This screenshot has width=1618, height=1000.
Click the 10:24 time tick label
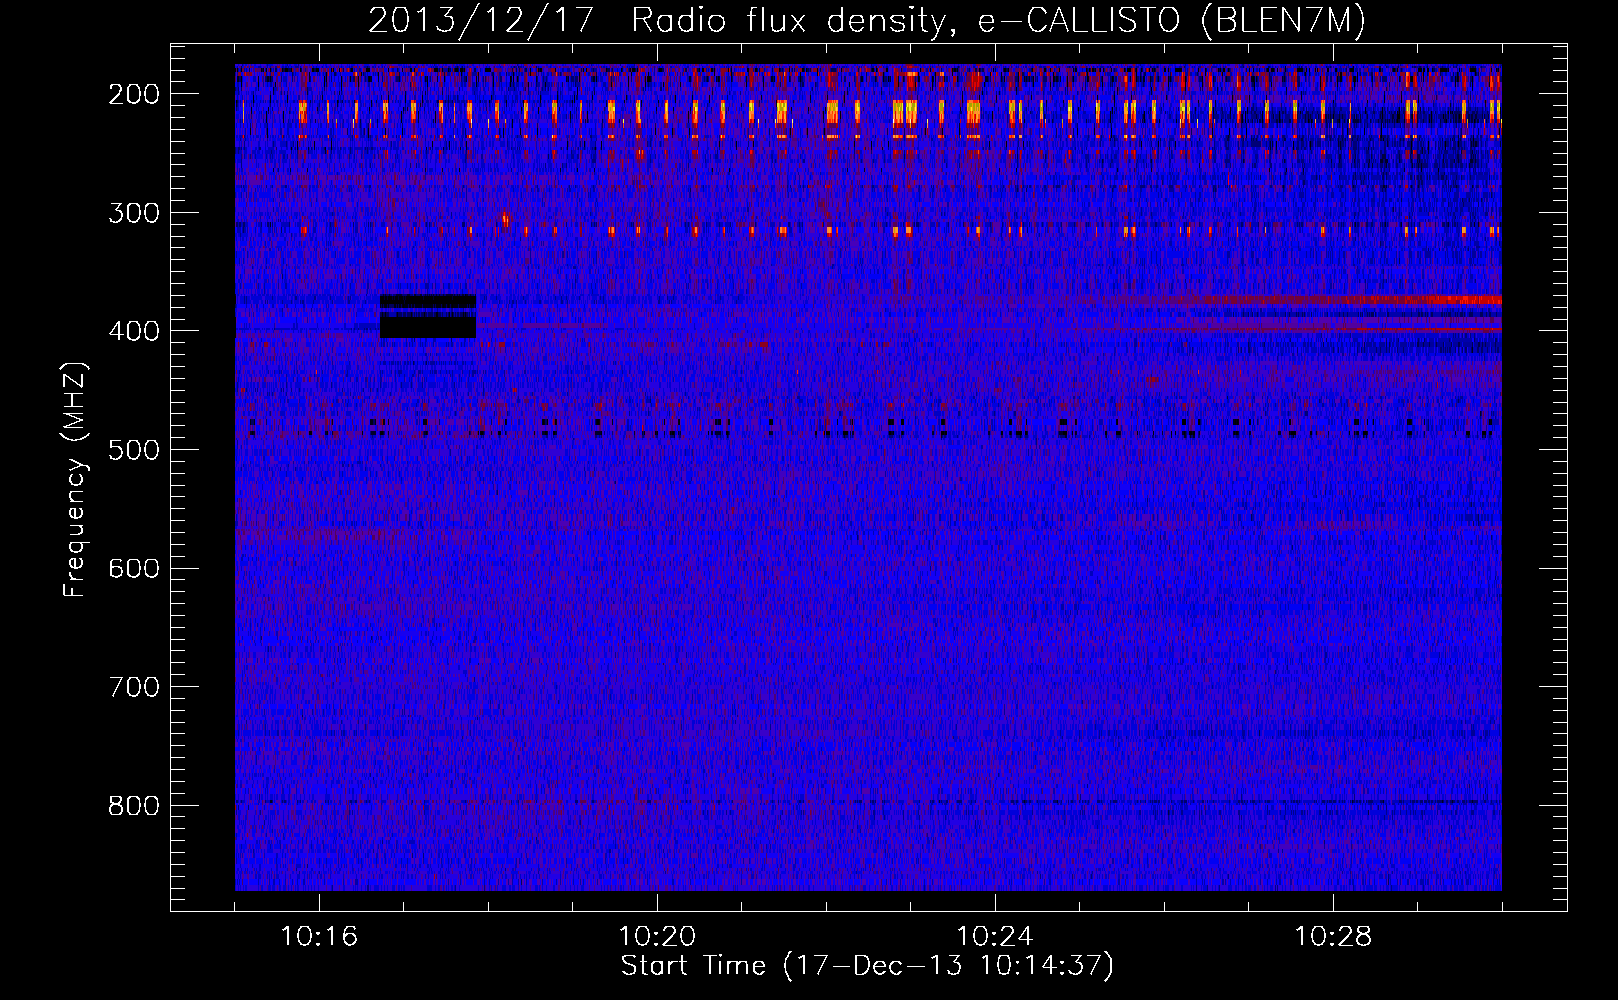click(995, 937)
